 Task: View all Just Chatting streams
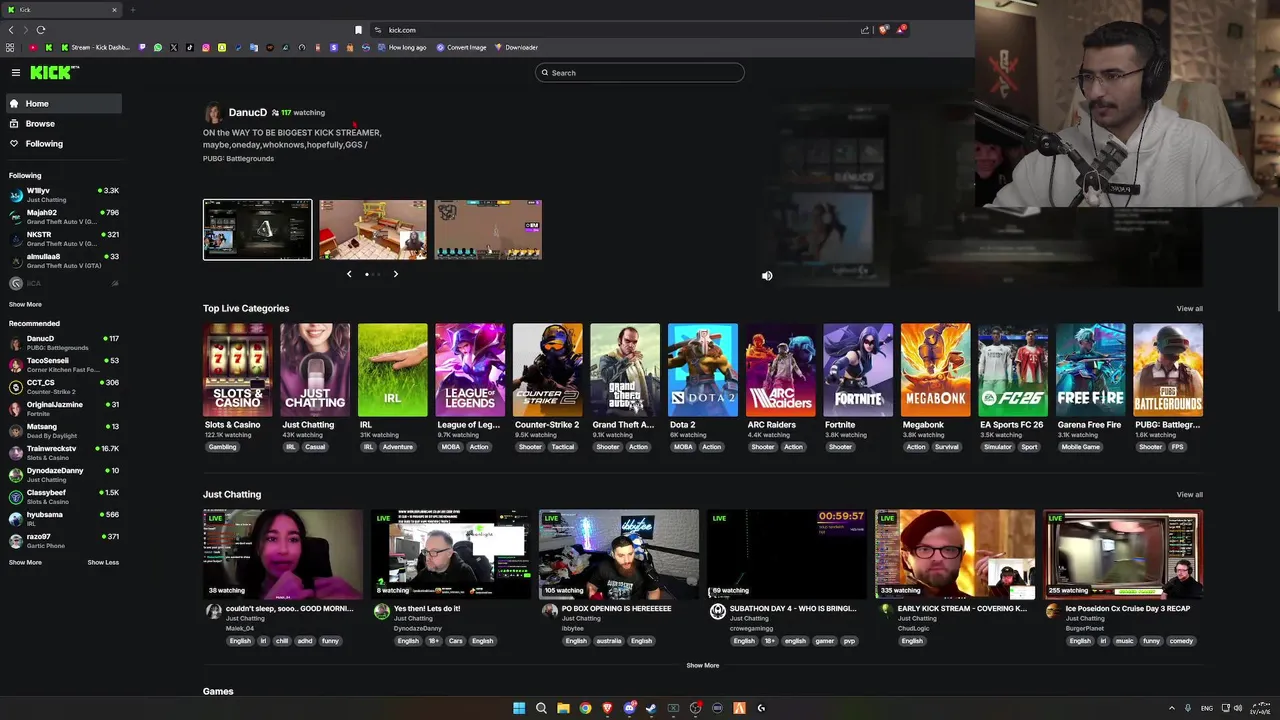click(1189, 494)
